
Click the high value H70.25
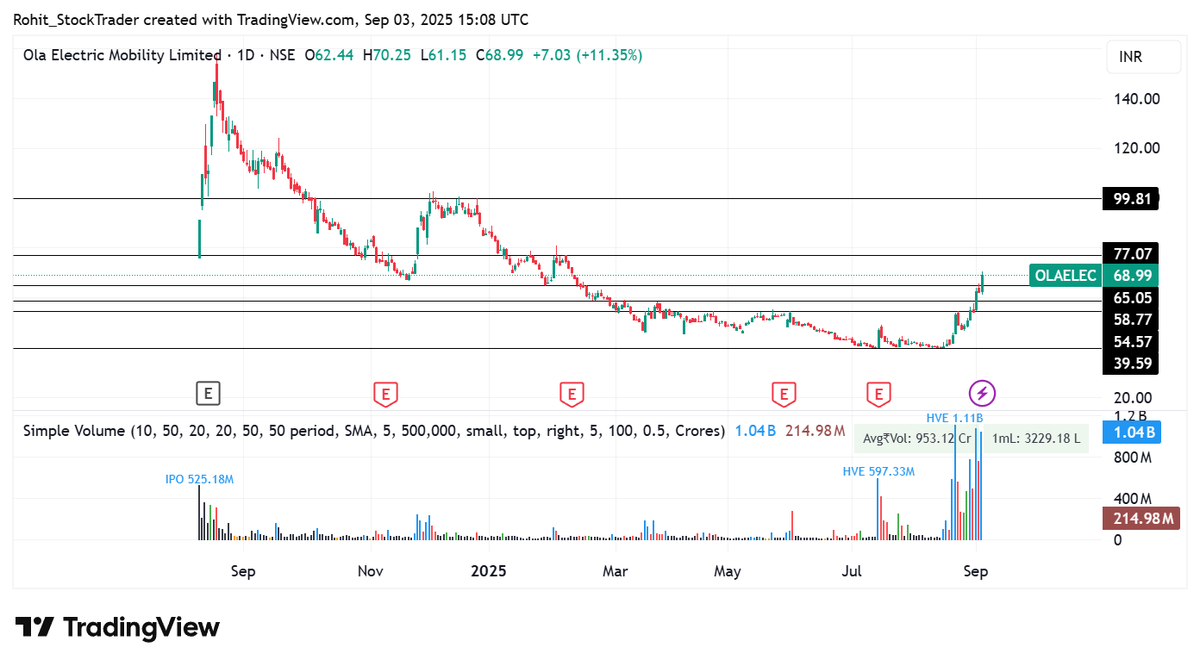tap(388, 55)
